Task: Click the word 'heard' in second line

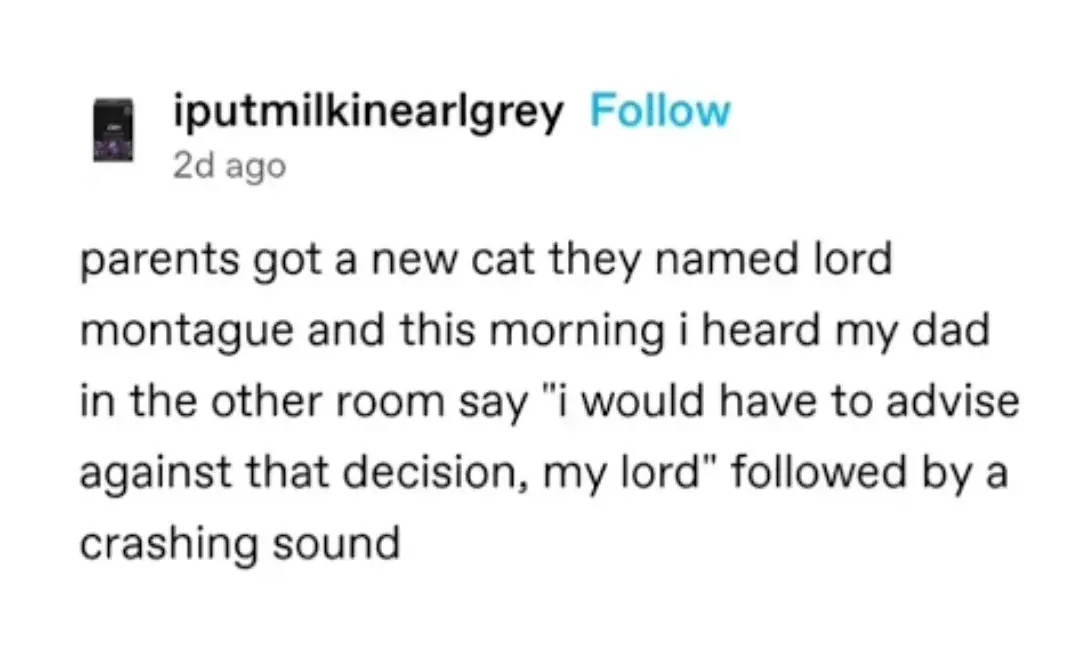Action: tap(761, 329)
